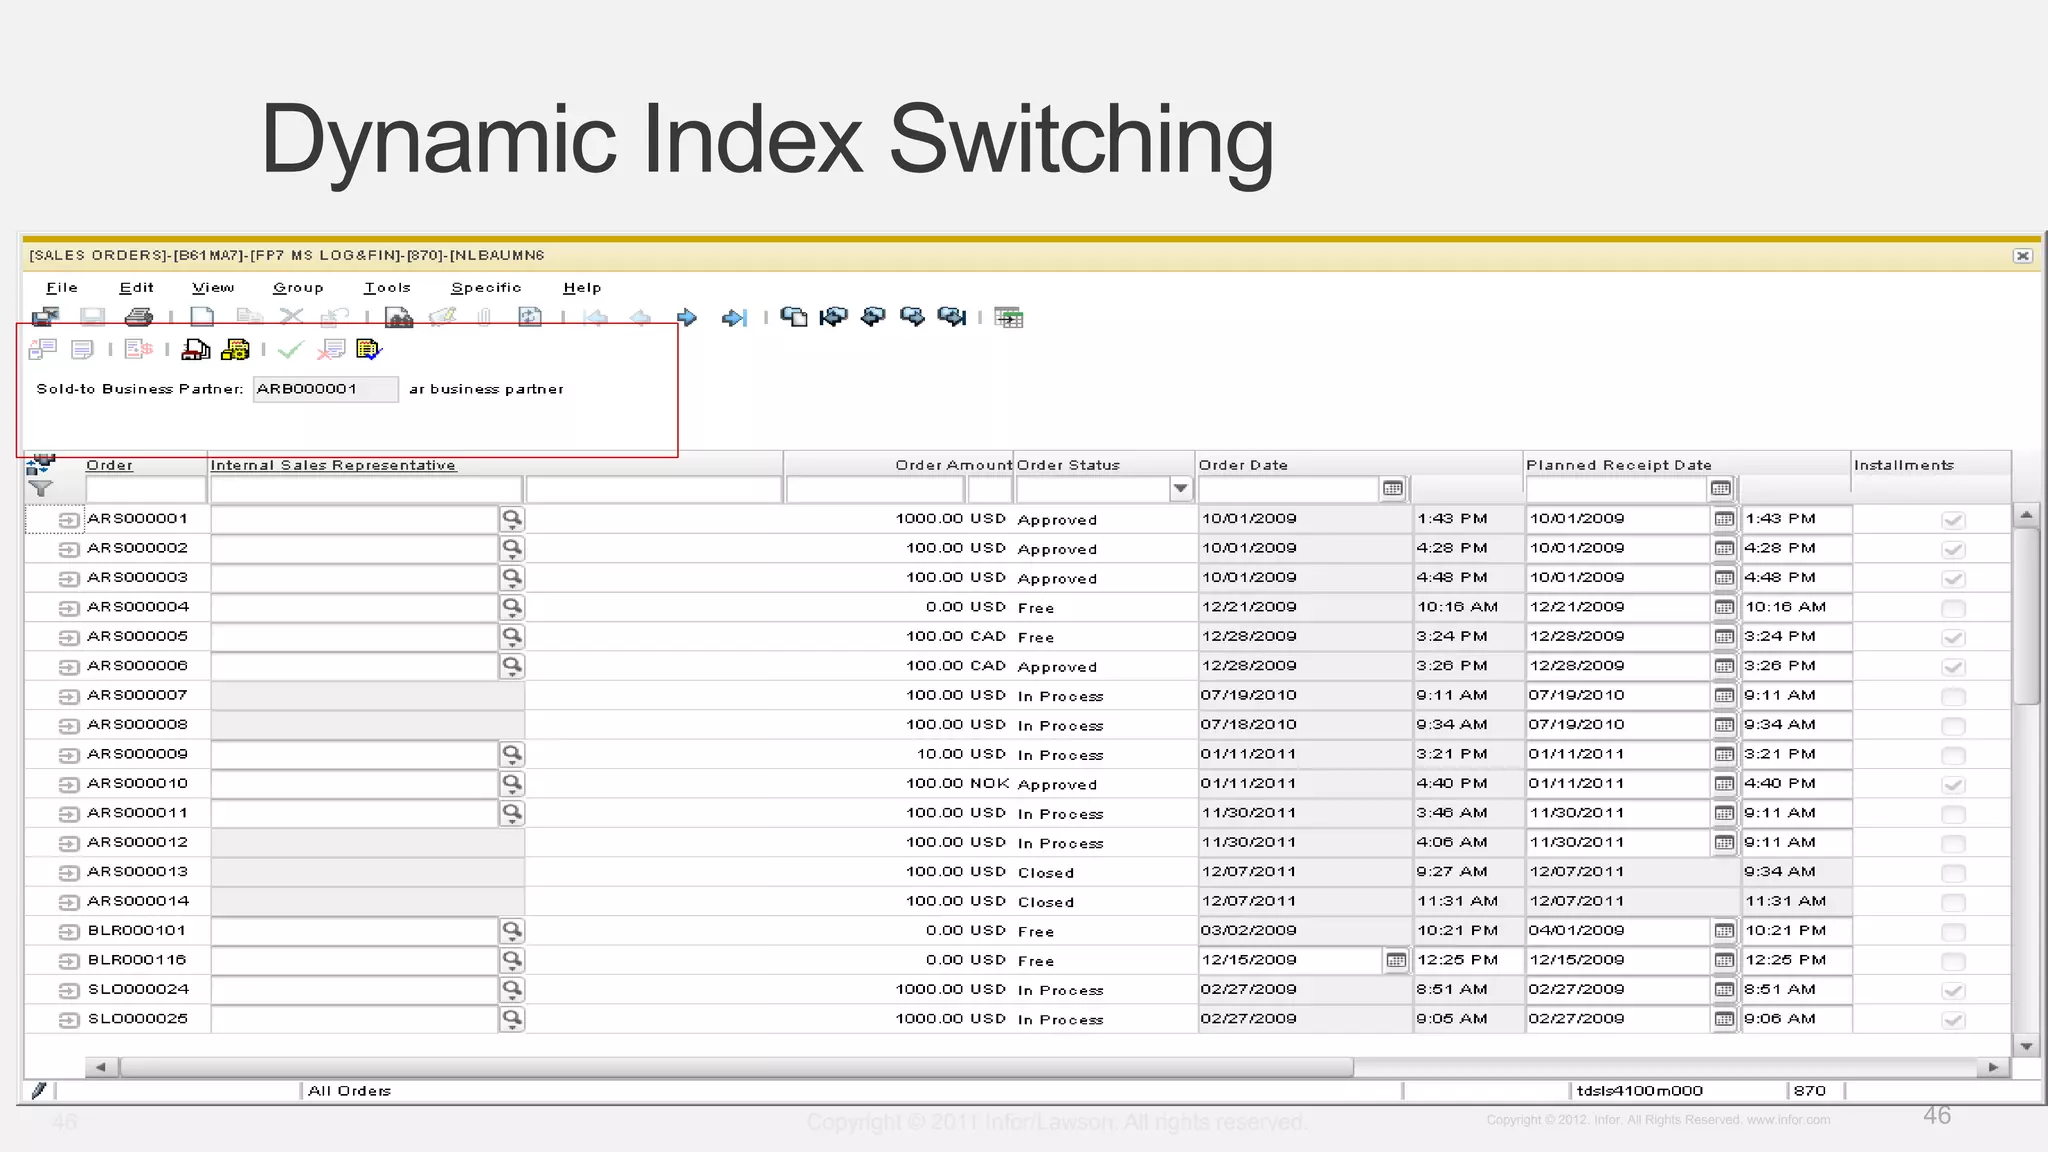The image size is (2048, 1152).
Task: Click the Print icon in toolbar
Action: [139, 317]
